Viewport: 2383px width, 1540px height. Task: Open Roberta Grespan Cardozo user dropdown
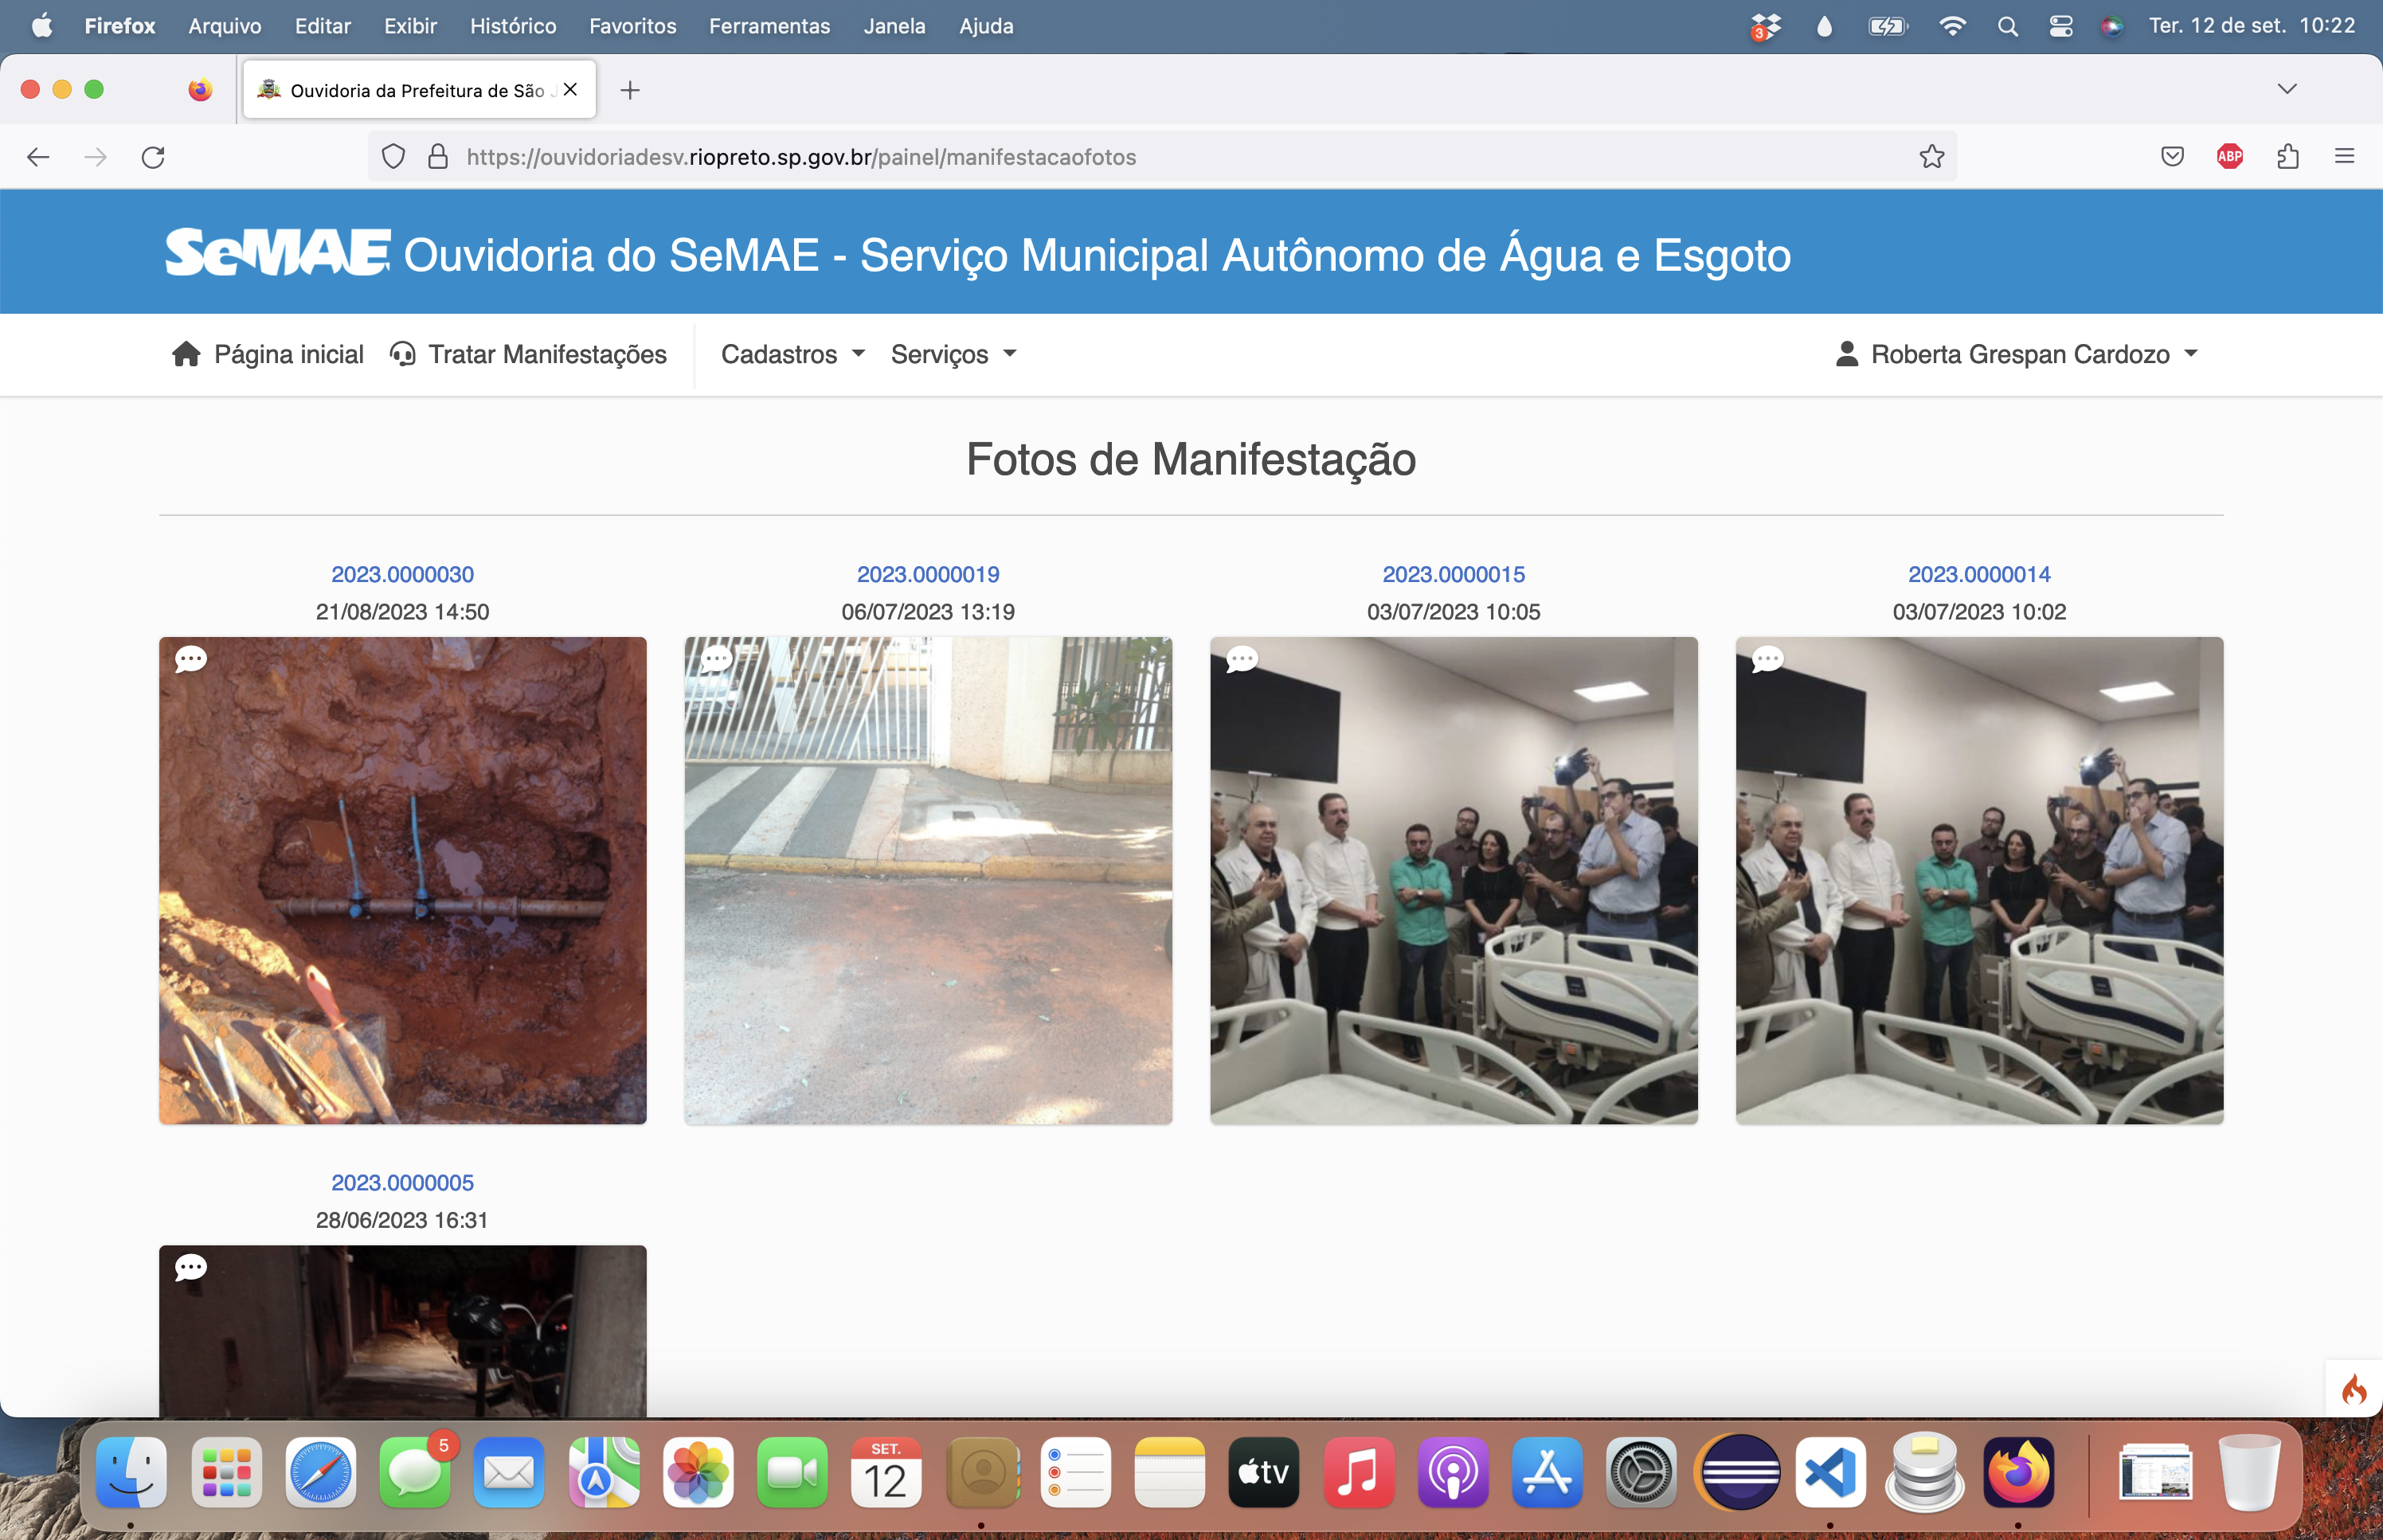coord(2018,354)
